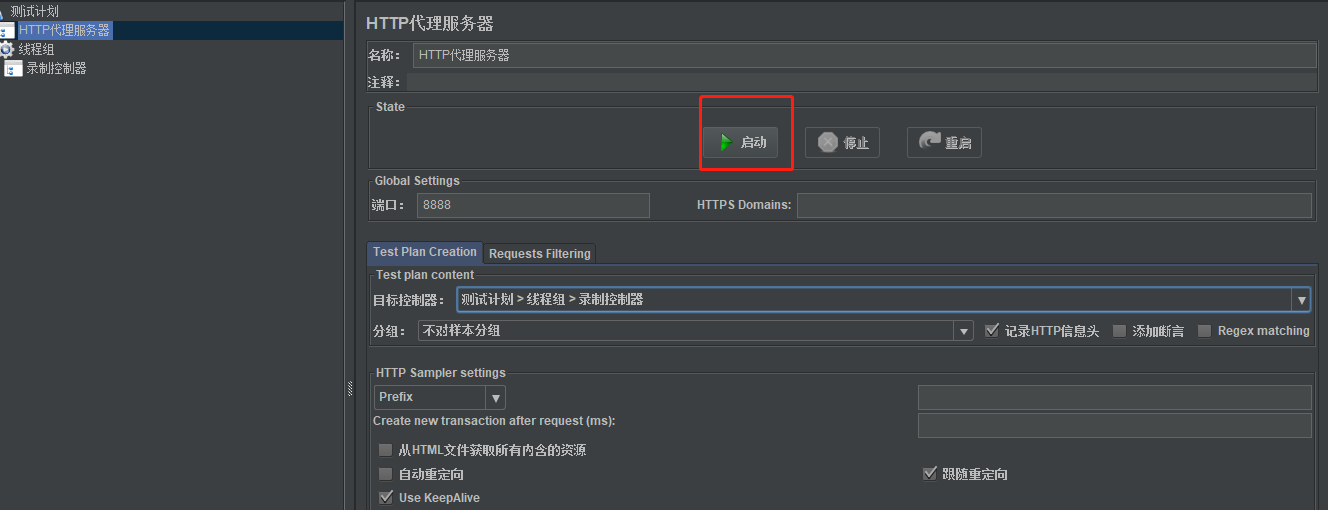Screen dimensions: 1328x510
Task: Toggle the Use KeepAlive checkbox
Action: (x=386, y=497)
